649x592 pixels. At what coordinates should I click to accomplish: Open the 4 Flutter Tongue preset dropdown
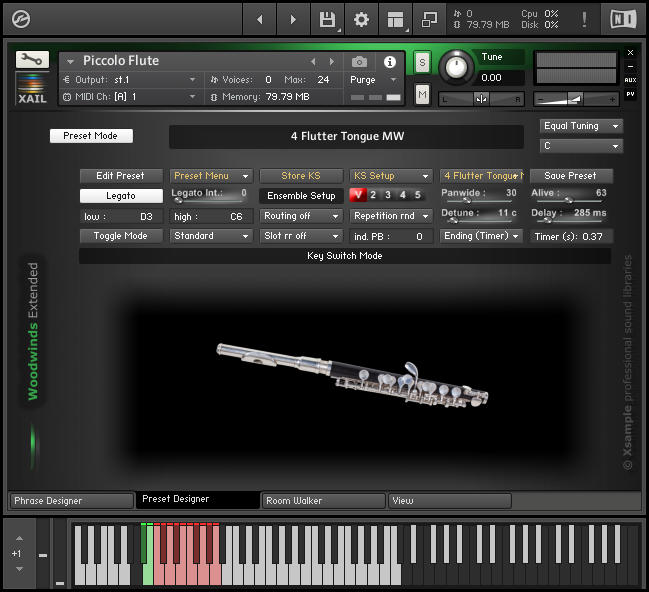[482, 176]
